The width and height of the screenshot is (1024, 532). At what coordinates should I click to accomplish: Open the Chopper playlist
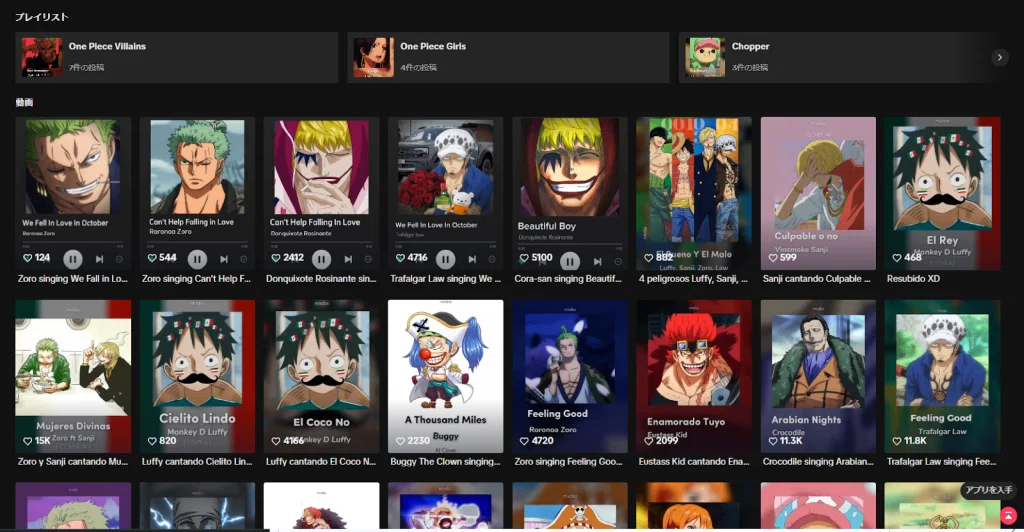click(839, 57)
